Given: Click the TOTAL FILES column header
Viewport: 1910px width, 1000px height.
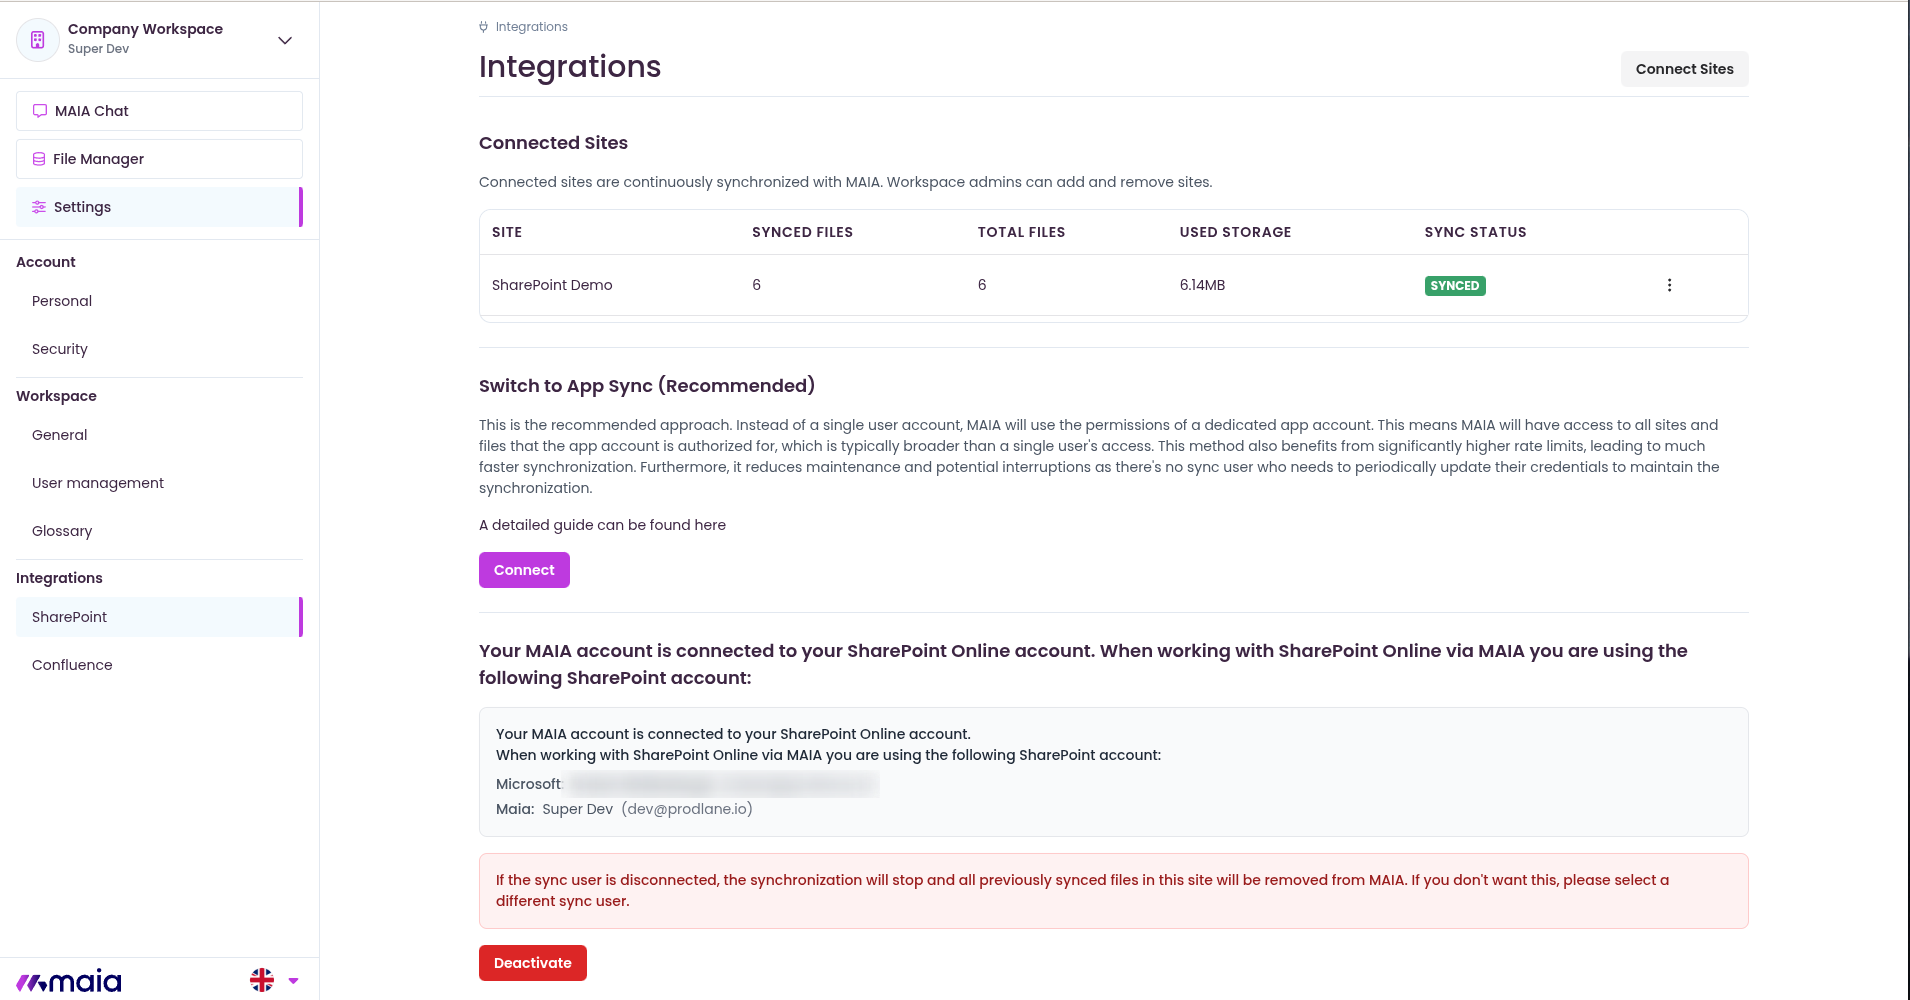Looking at the screenshot, I should (1021, 232).
